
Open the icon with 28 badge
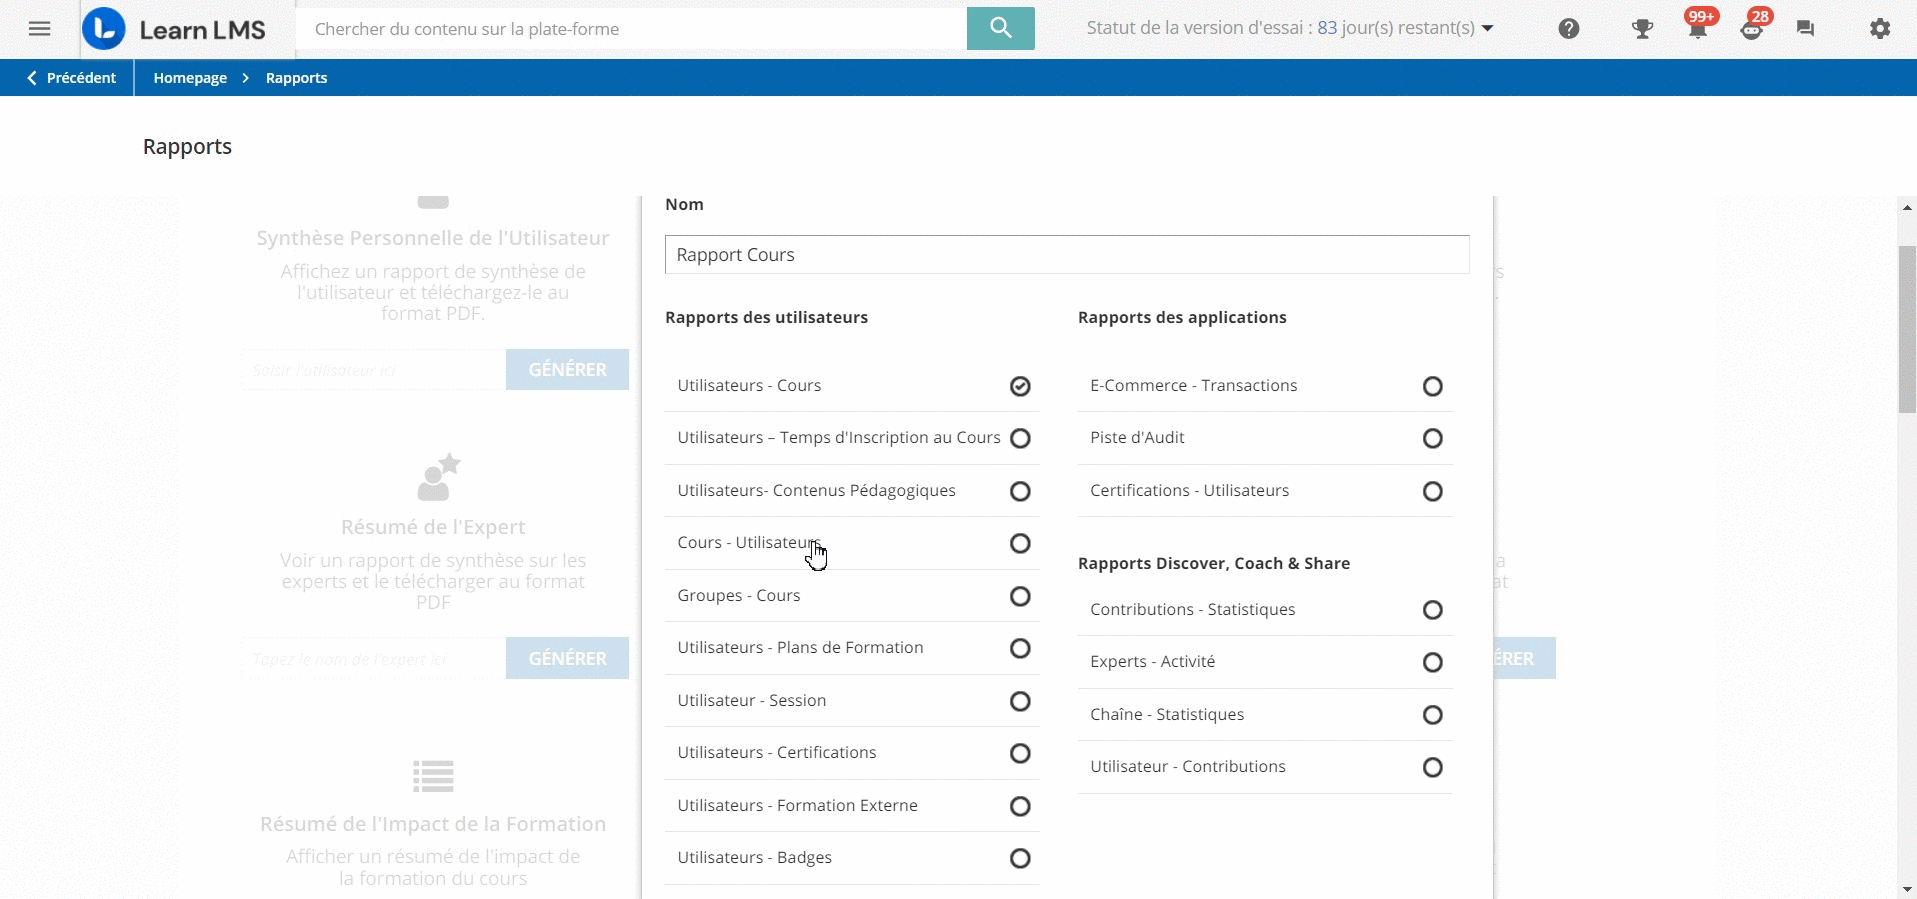point(1751,29)
